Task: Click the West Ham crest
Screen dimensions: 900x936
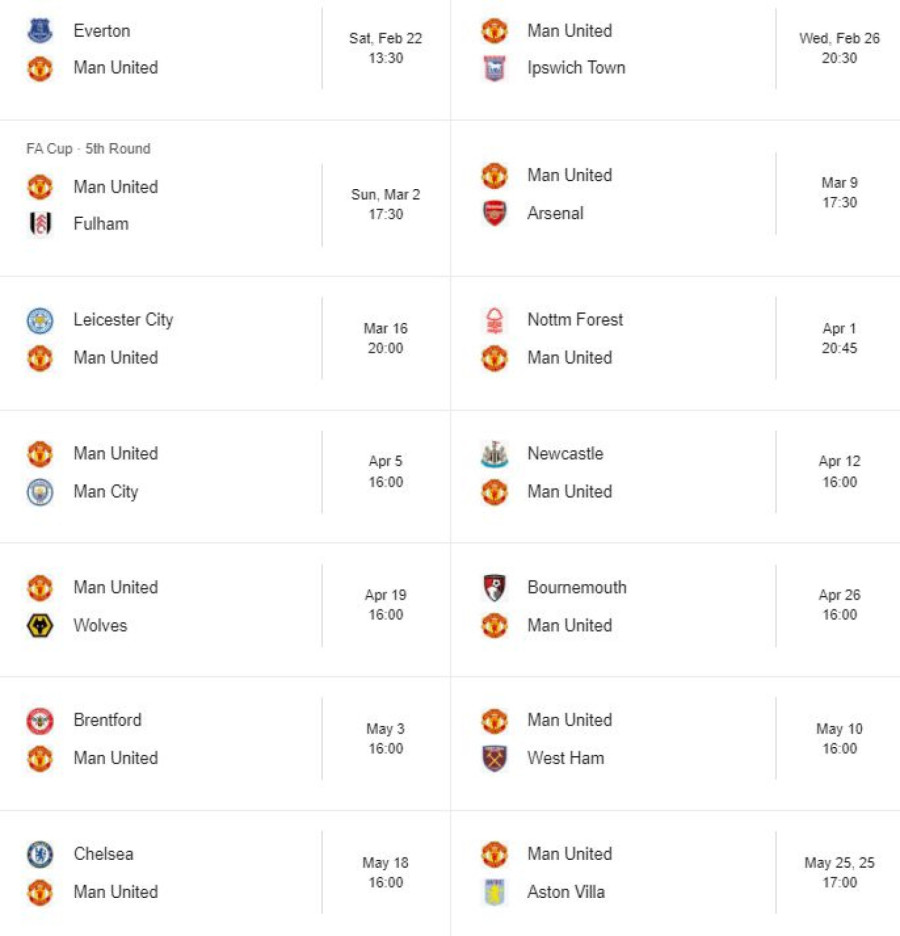Action: (x=494, y=758)
